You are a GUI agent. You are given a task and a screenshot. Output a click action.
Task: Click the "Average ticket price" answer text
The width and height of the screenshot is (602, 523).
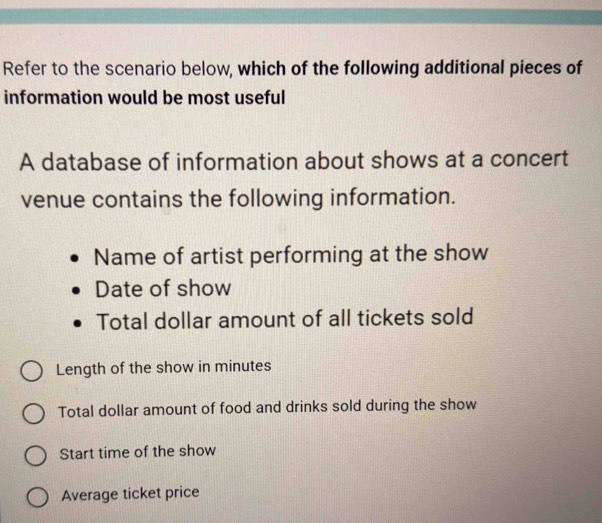[130, 493]
